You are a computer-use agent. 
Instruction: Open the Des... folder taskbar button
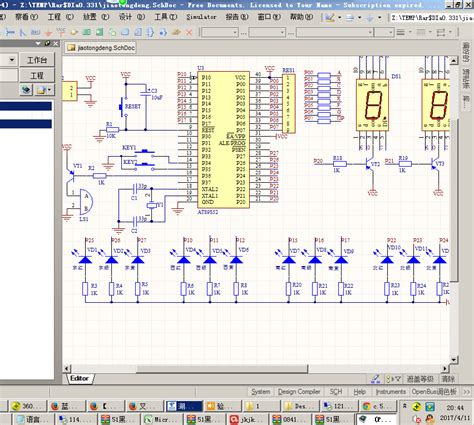tap(299, 406)
